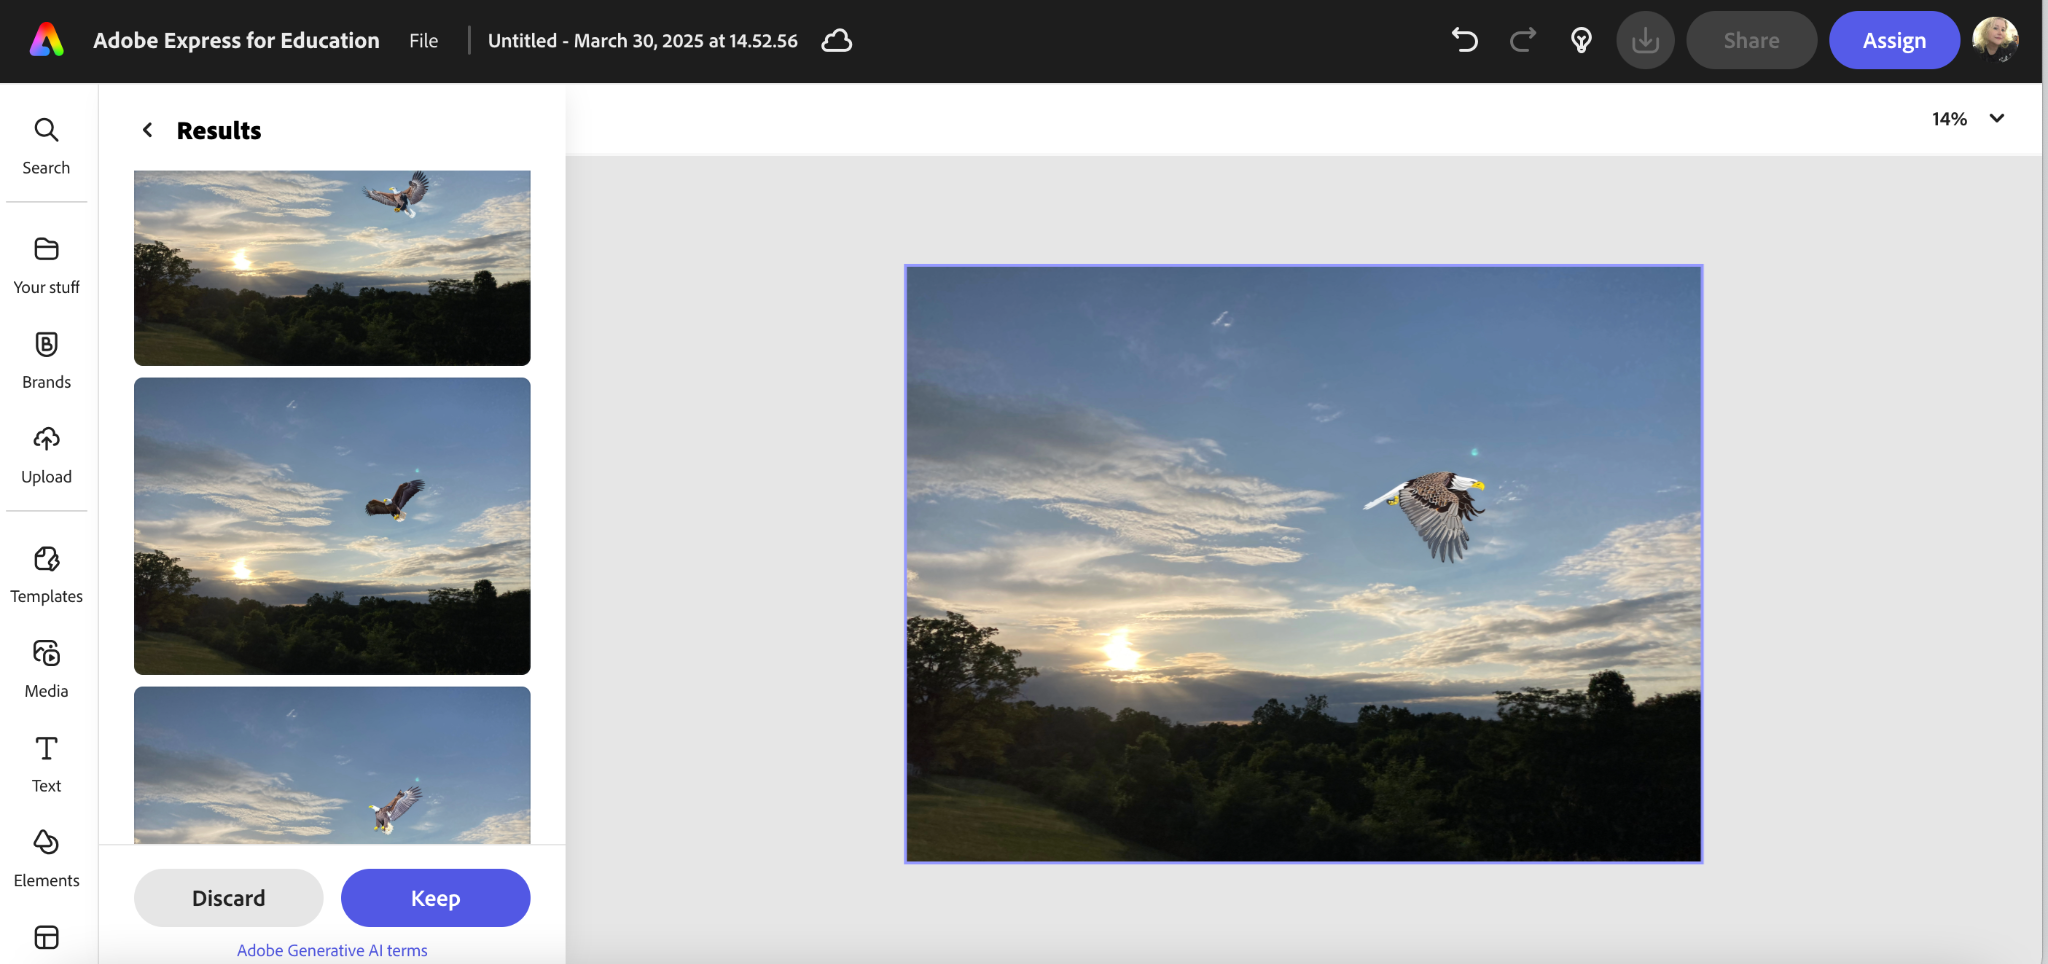Open Adobe Generative AI terms link
Viewport: 2048px width, 964px height.
point(332,950)
